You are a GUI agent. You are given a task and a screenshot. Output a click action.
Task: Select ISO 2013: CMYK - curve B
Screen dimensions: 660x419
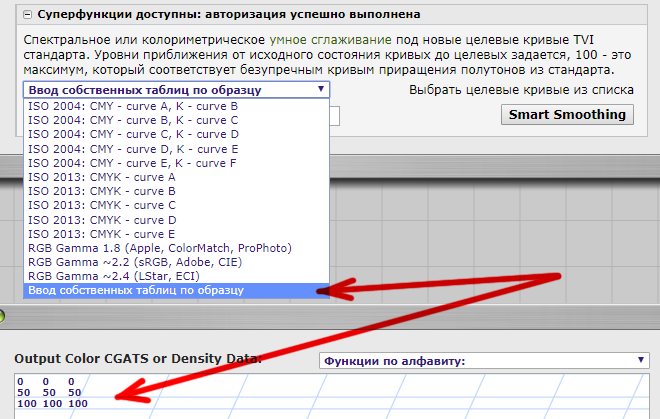pyautogui.click(x=102, y=190)
